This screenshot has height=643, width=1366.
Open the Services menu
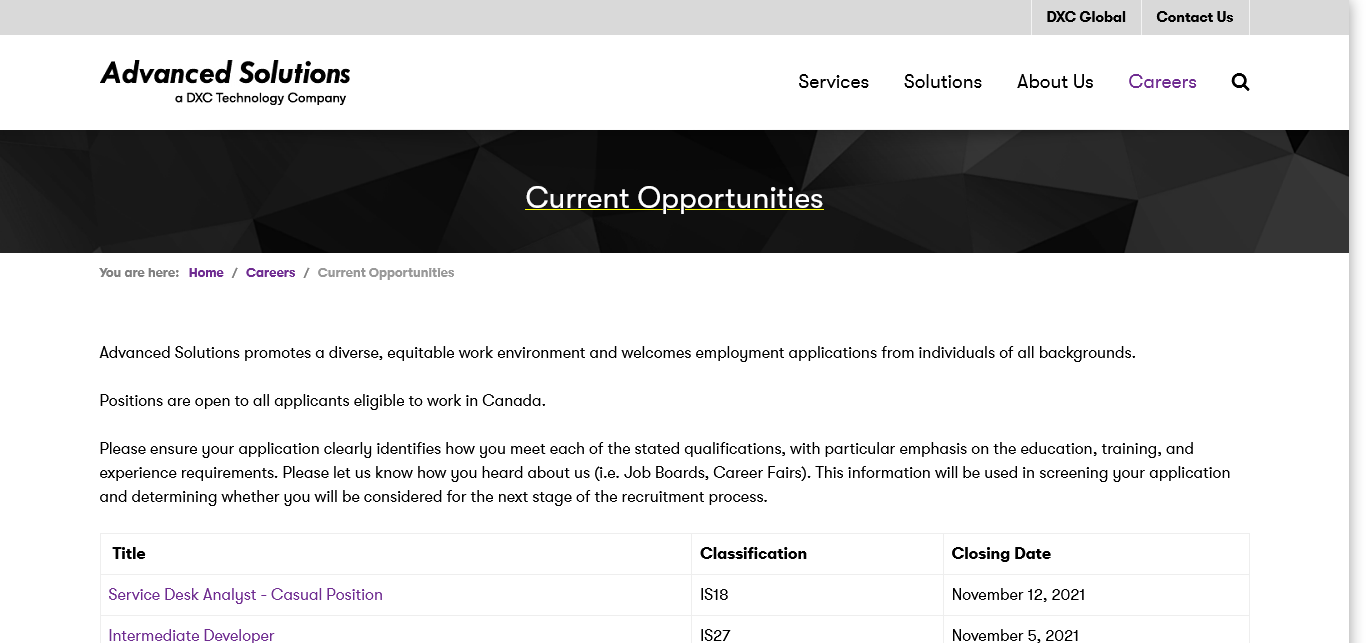pos(833,82)
